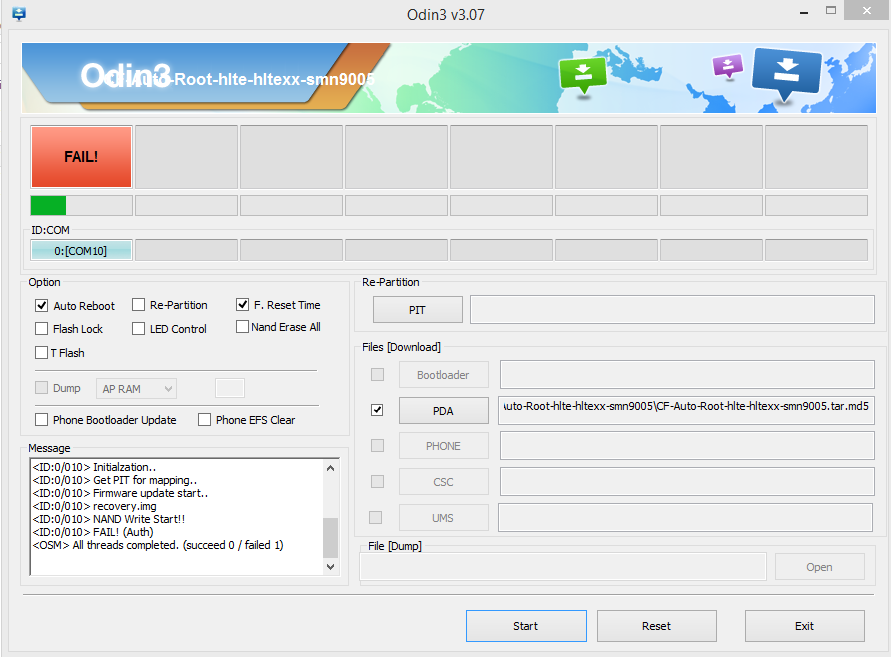Image resolution: width=891 pixels, height=657 pixels.
Task: Click the small field beside AP RAM
Action: [230, 388]
